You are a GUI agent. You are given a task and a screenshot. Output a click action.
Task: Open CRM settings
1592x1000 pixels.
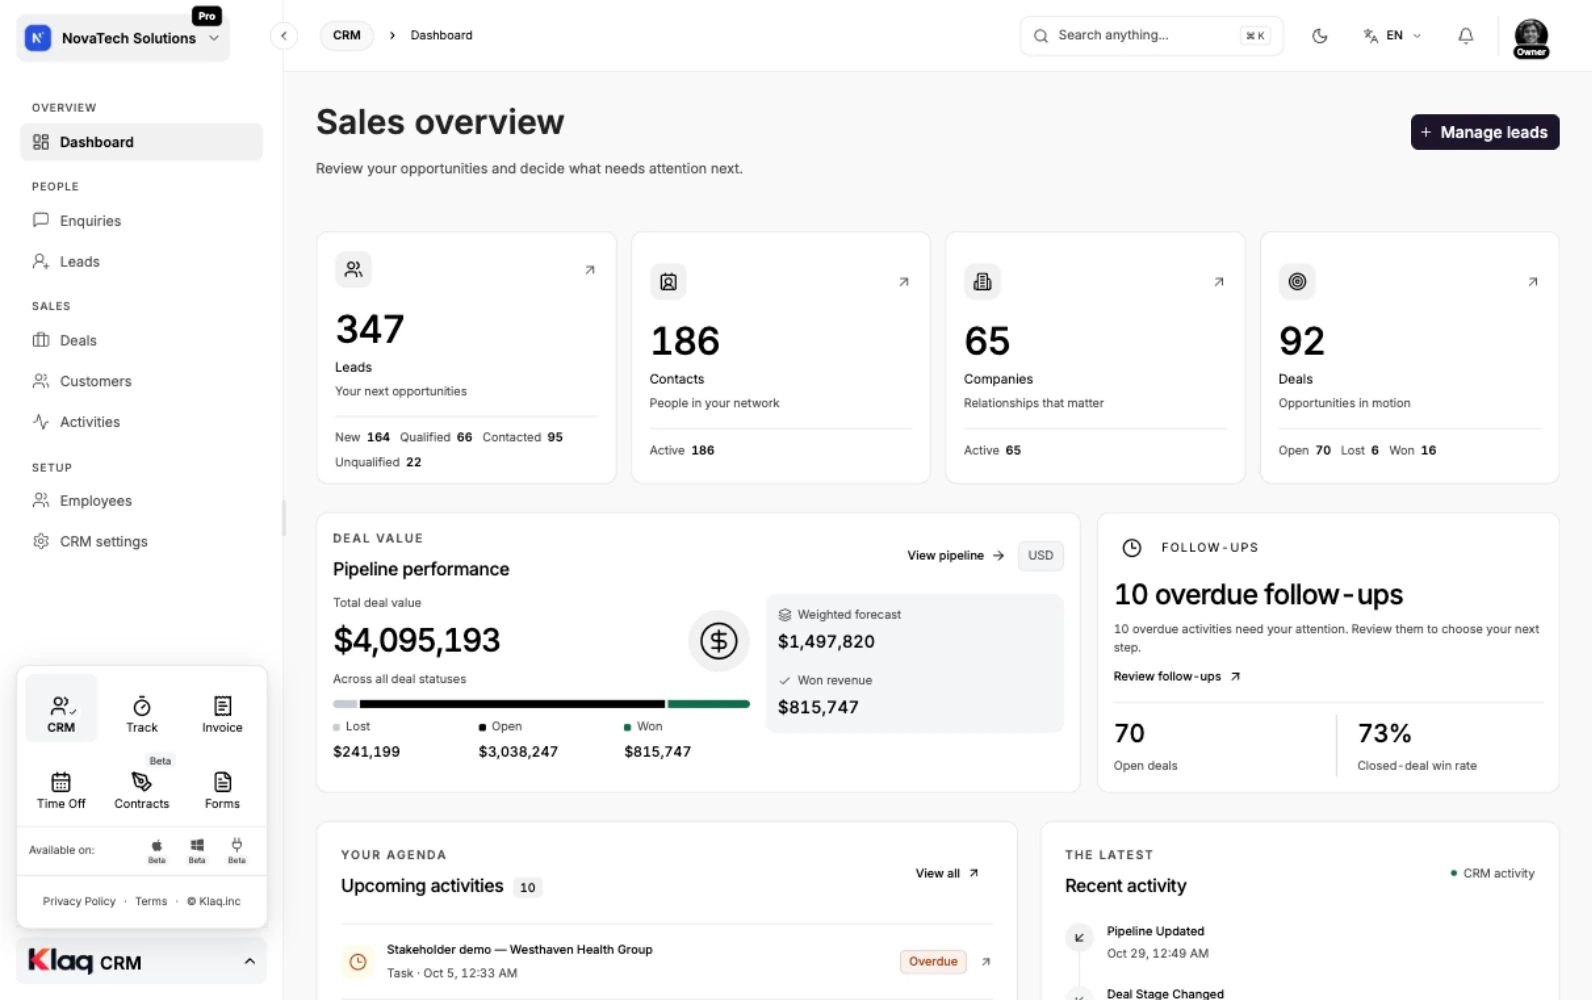click(x=141, y=541)
